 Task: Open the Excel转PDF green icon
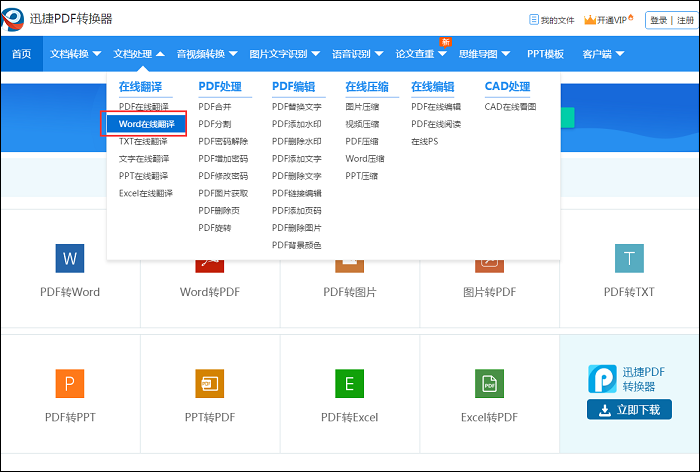coord(489,383)
